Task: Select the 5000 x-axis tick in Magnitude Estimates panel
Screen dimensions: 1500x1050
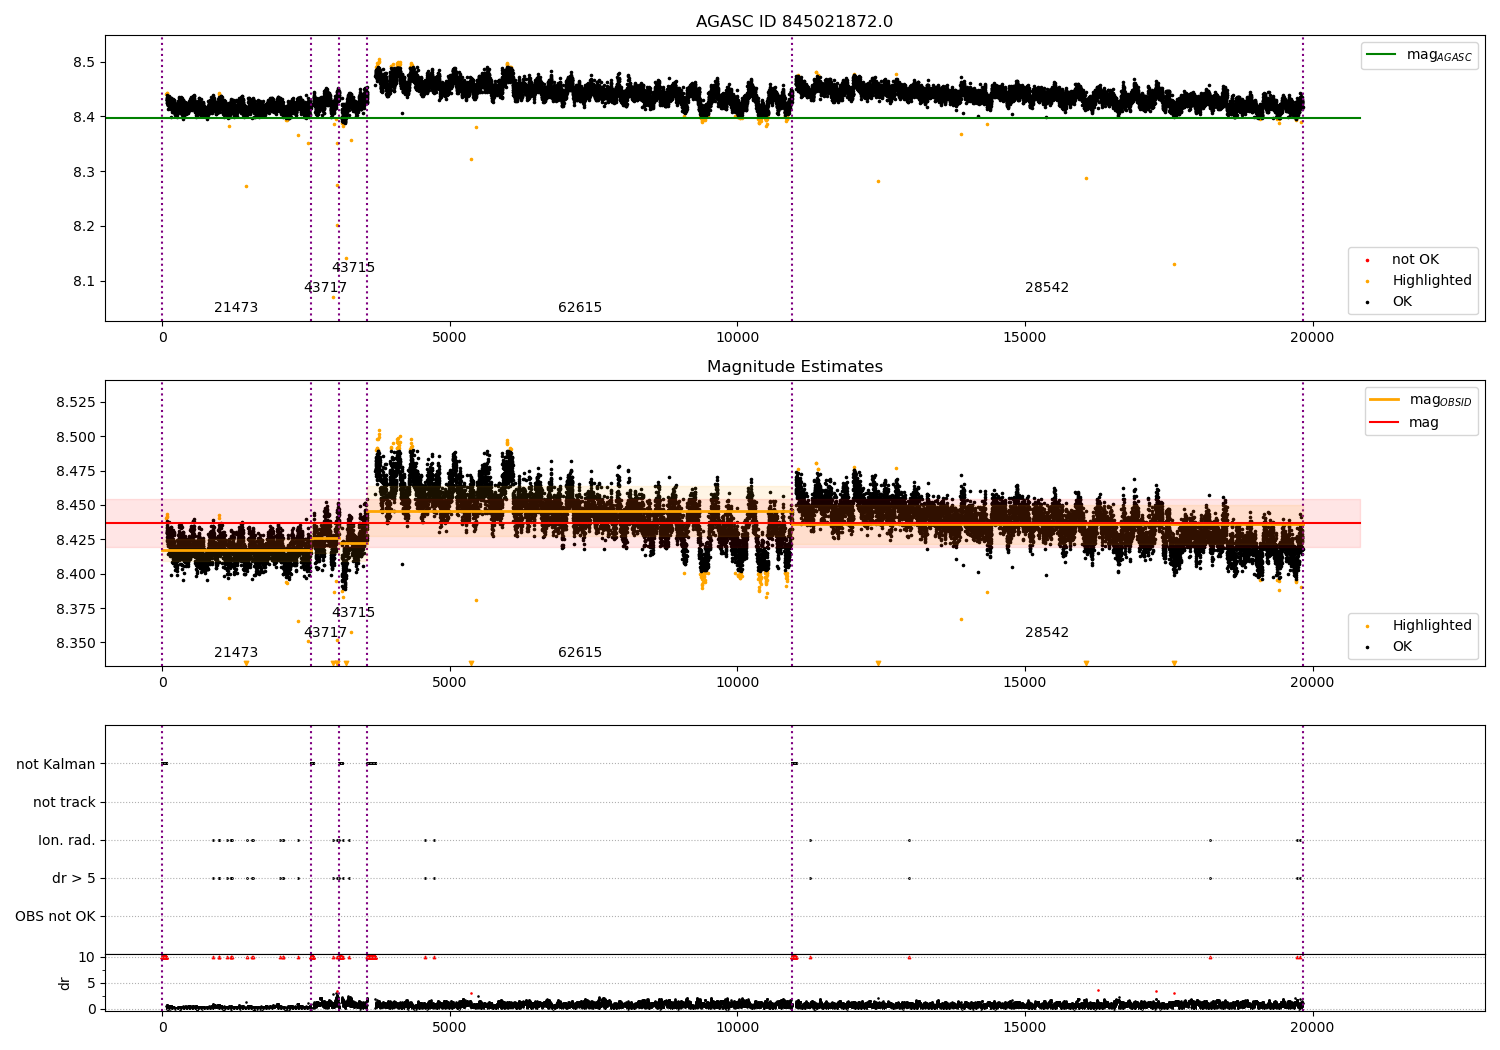Action: (x=450, y=683)
